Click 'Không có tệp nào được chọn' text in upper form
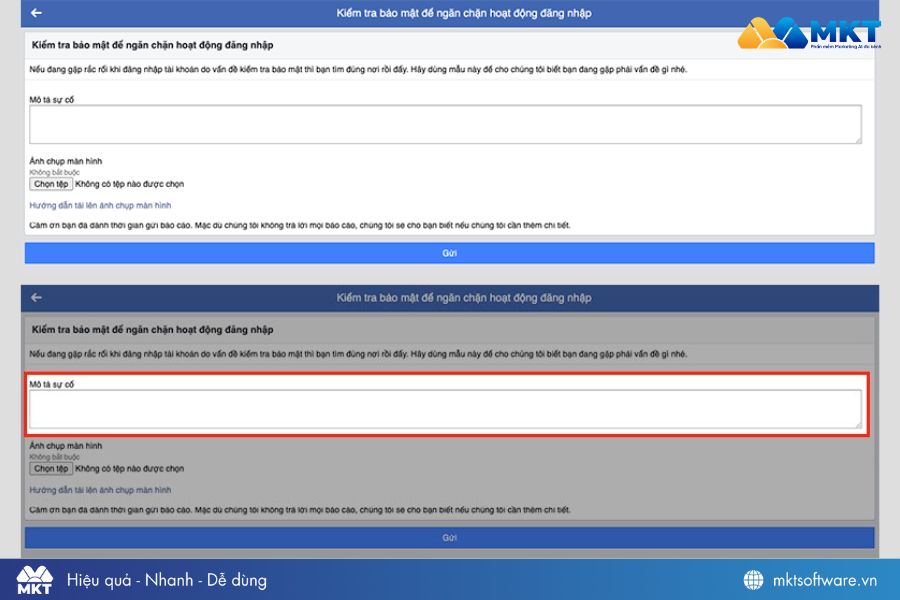Viewport: 900px width, 600px height. point(130,184)
